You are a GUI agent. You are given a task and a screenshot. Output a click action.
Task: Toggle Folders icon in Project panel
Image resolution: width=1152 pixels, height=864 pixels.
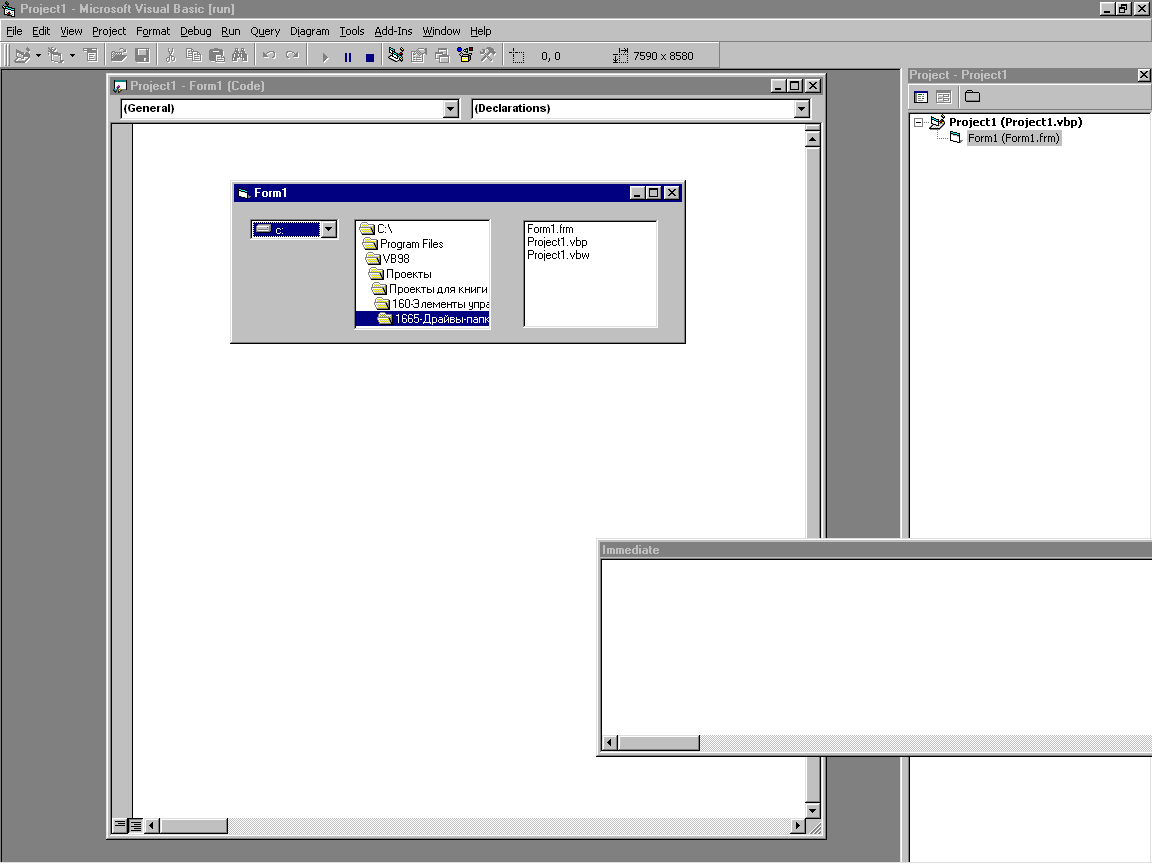(972, 96)
